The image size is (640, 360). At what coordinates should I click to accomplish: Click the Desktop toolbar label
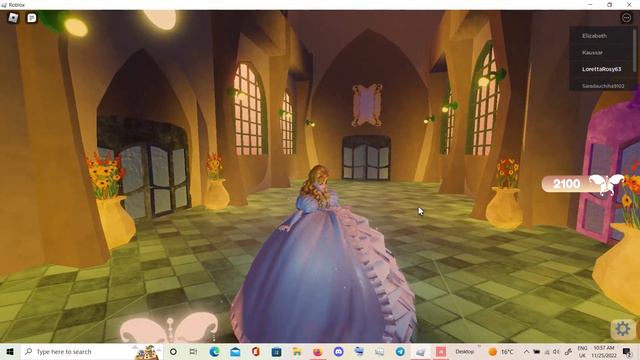[464, 351]
